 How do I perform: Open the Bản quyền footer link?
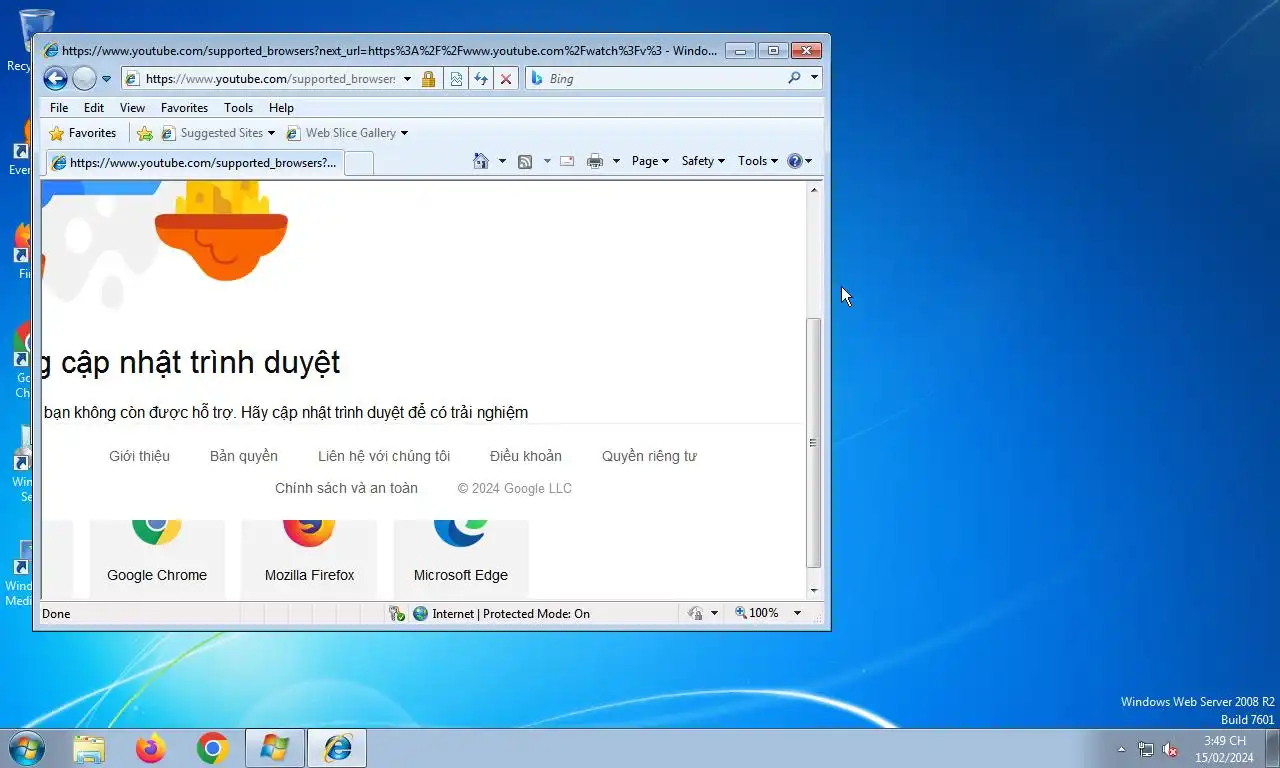[244, 456]
